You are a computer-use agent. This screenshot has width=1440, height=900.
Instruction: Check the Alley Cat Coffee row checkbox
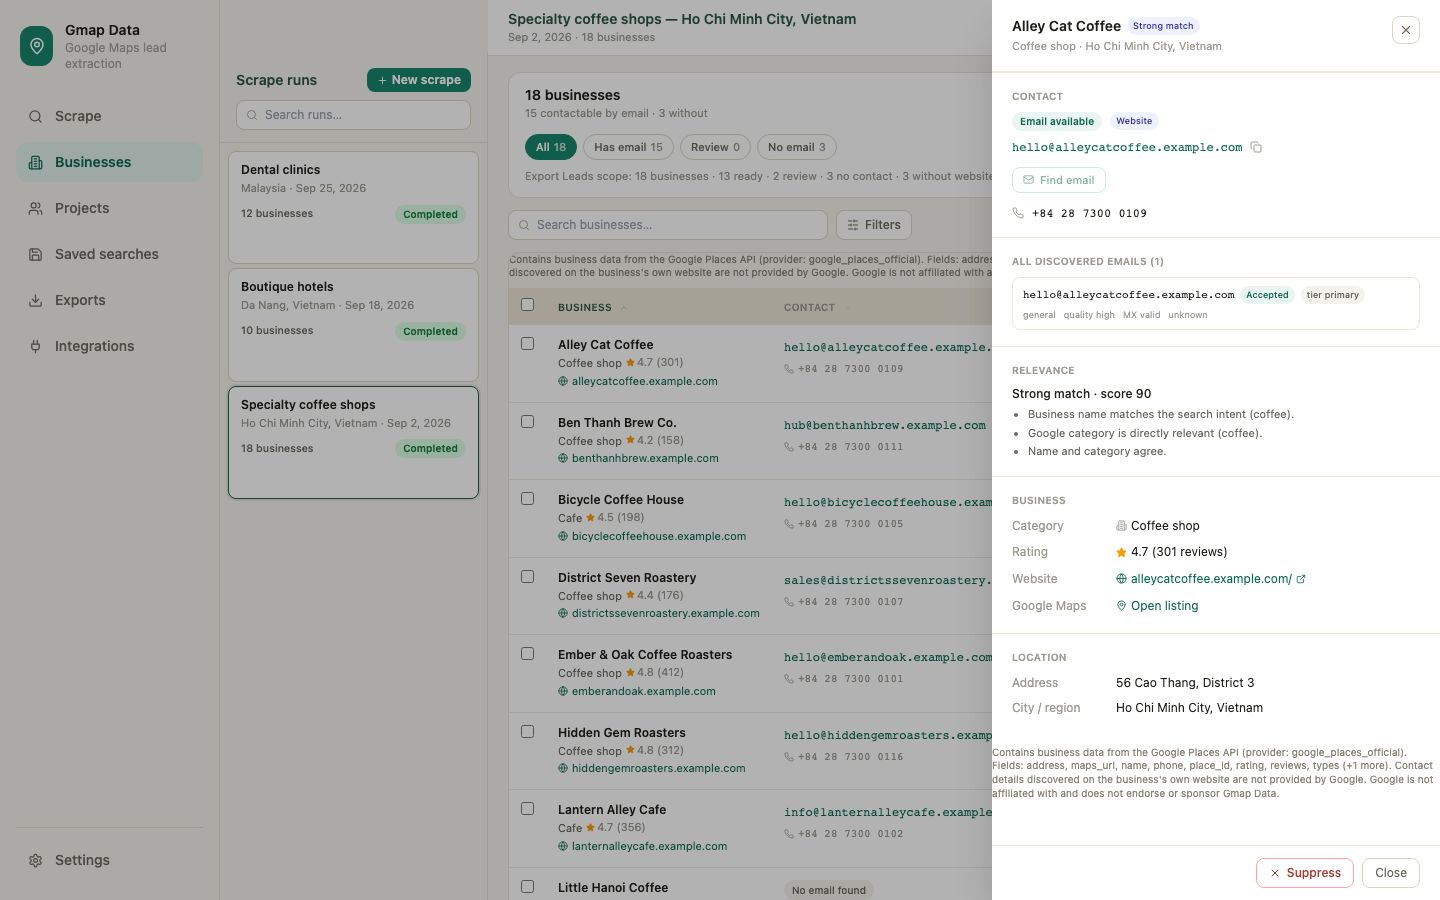pos(528,344)
